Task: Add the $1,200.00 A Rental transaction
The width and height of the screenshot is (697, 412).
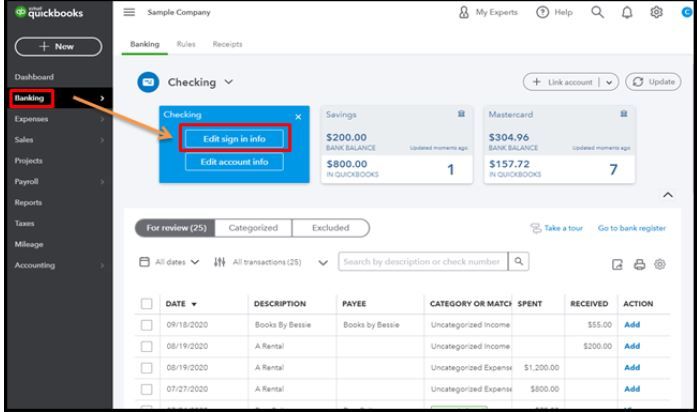Action: (x=632, y=367)
